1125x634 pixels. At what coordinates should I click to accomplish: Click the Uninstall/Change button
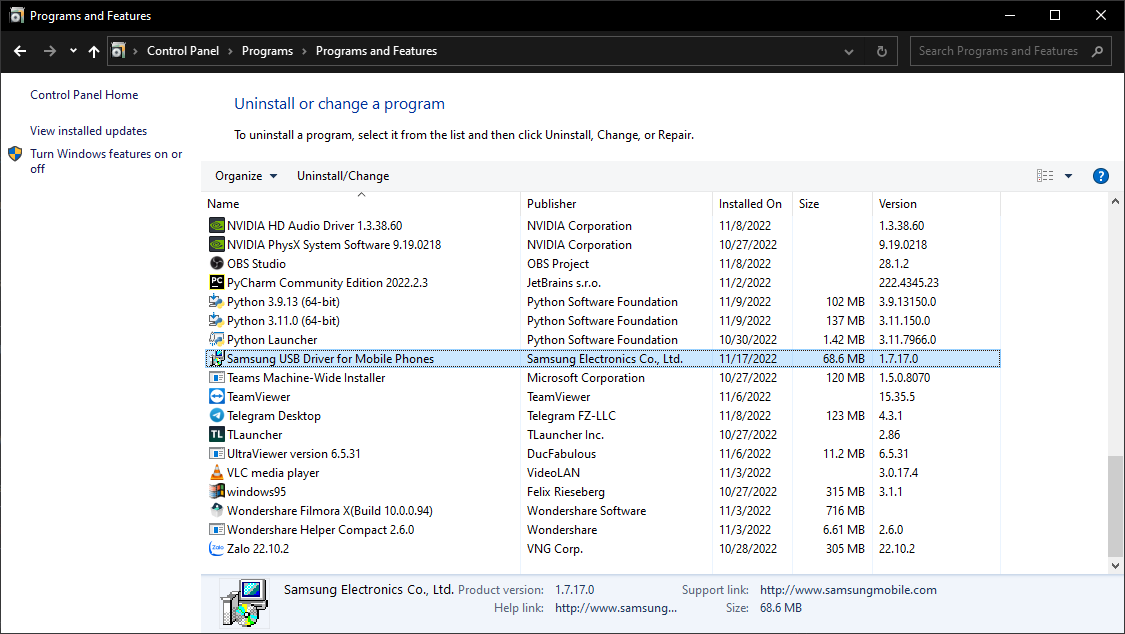[x=343, y=176]
